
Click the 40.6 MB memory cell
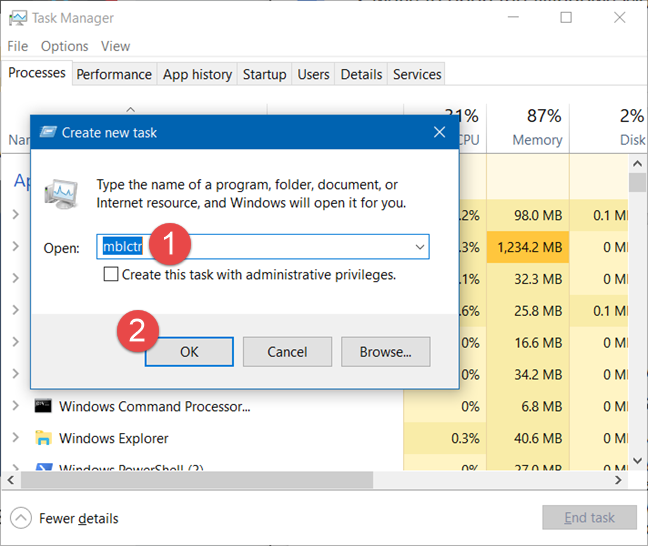point(528,438)
